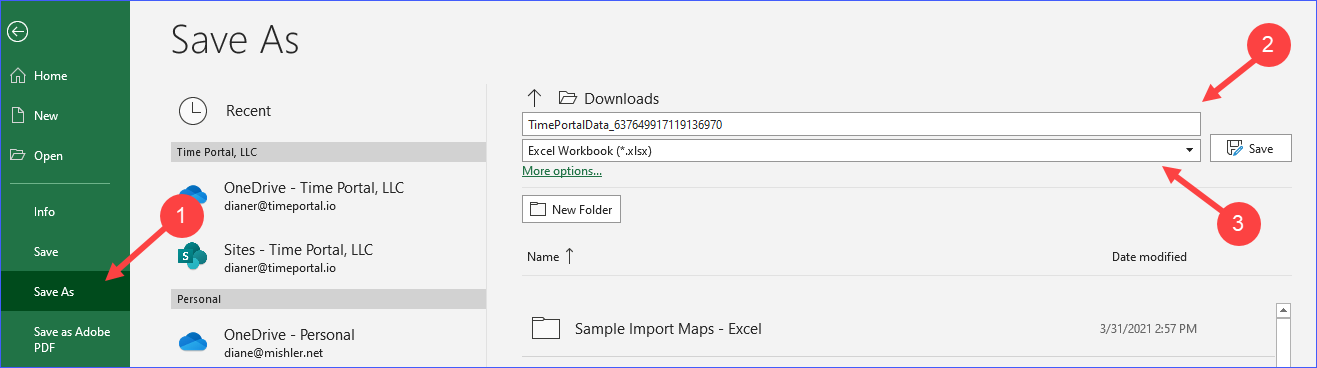The image size is (1317, 368).
Task: Click the OneDrive Personal cloud icon
Action: (x=192, y=342)
